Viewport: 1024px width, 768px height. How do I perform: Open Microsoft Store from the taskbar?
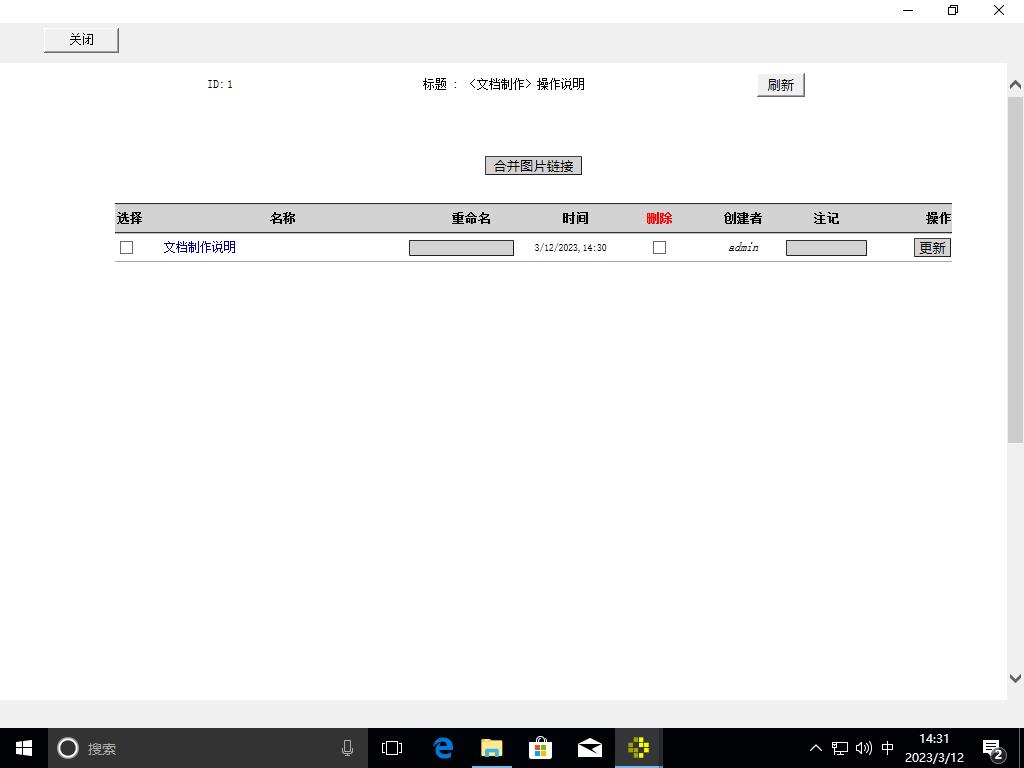click(x=540, y=748)
